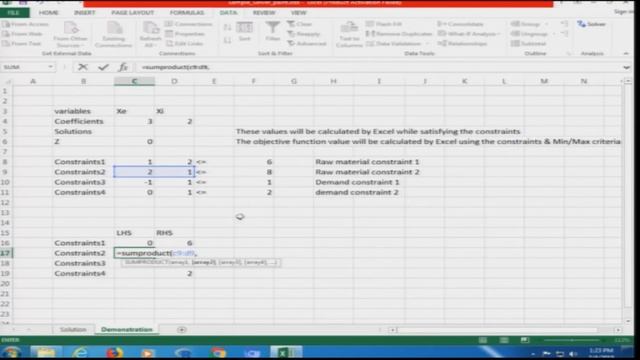Viewport: 640px width, 360px height.
Task: Collapse the ribbon with arrow
Action: (x=626, y=53)
